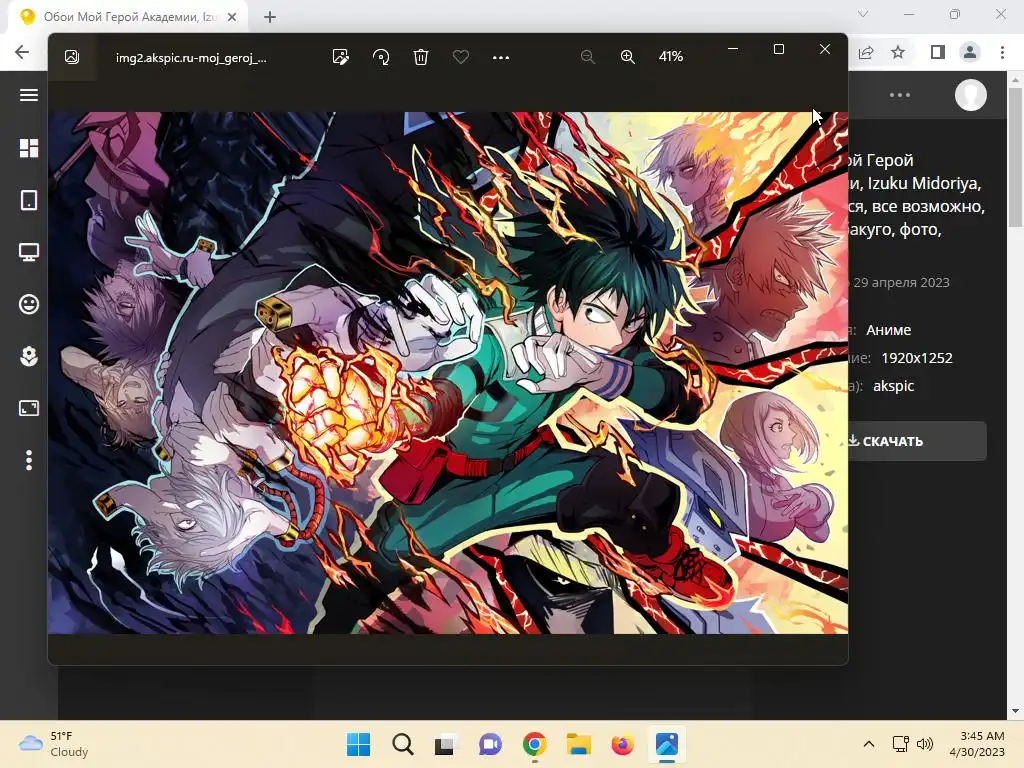
Task: Click the browser page vertical scrollbar
Action: tap(1015, 157)
